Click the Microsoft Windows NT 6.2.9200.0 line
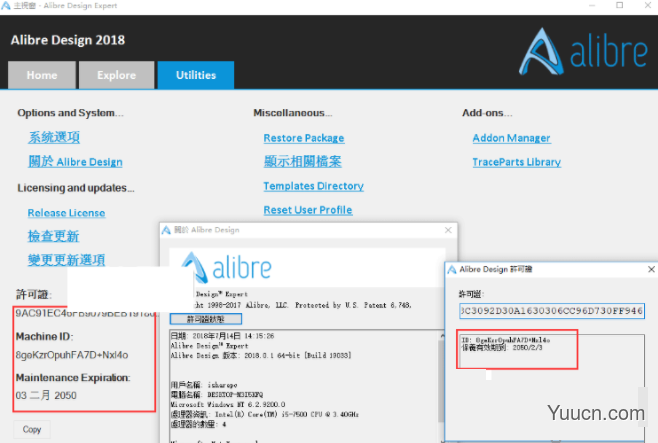The height and width of the screenshot is (443, 658). 228,404
